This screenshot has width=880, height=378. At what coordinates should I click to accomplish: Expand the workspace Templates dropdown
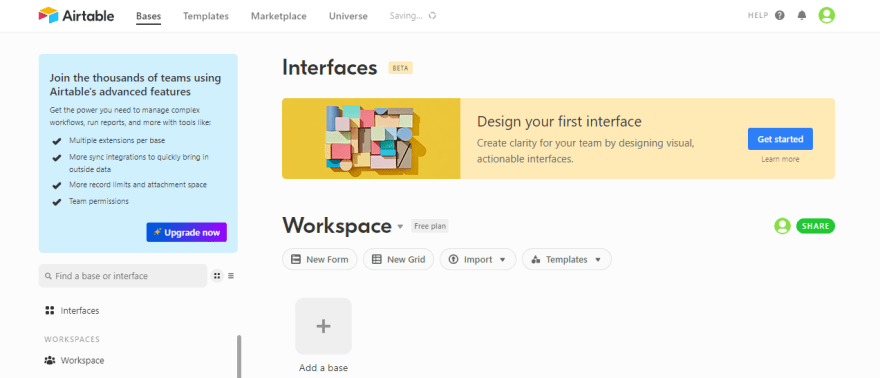(x=567, y=259)
